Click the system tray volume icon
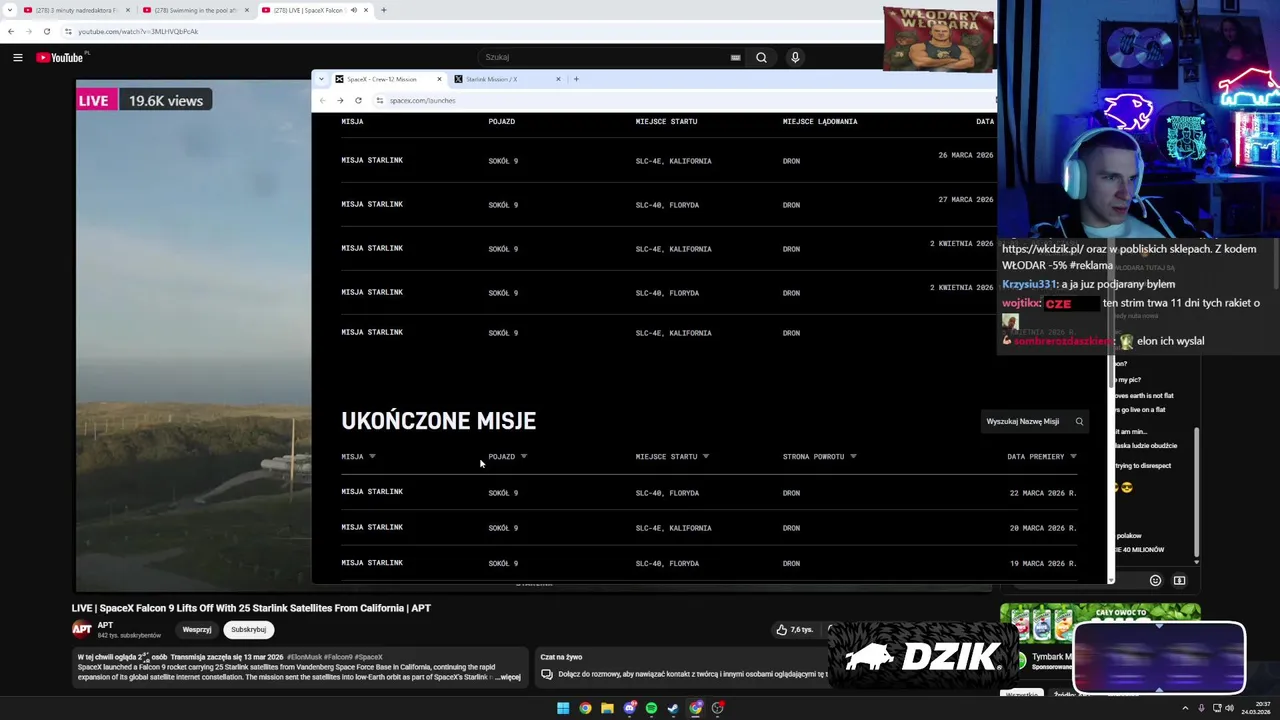 (1229, 708)
